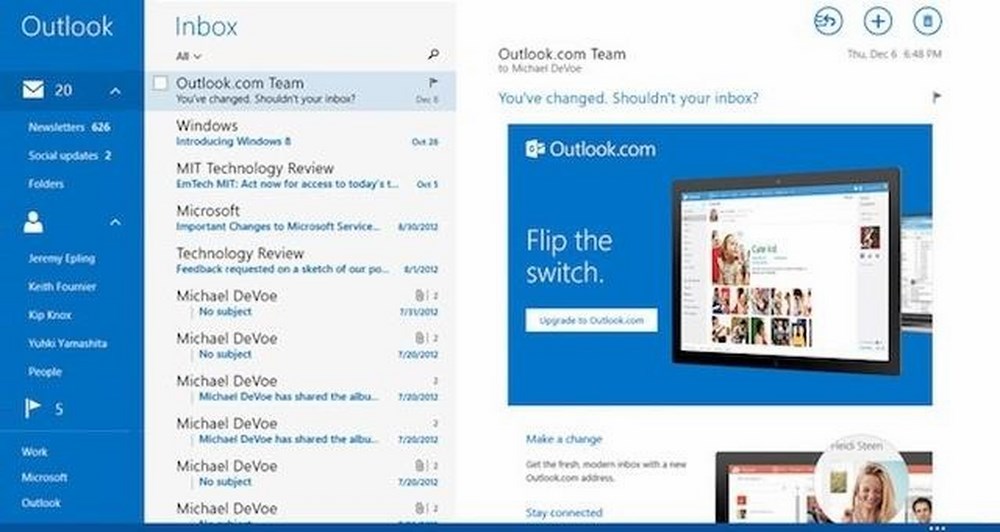Viewport: 1000px width, 532px height.
Task: Open the Newsletters folder
Action: (69, 127)
